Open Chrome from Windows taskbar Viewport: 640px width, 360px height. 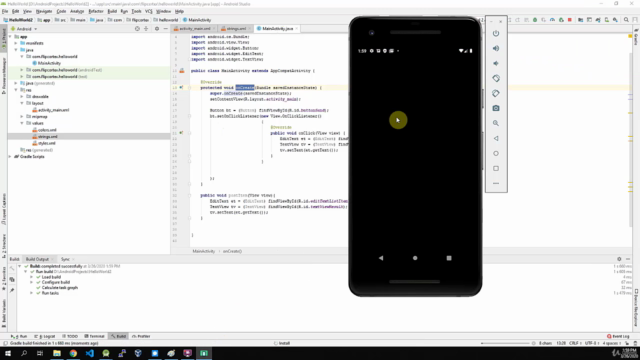73,353
